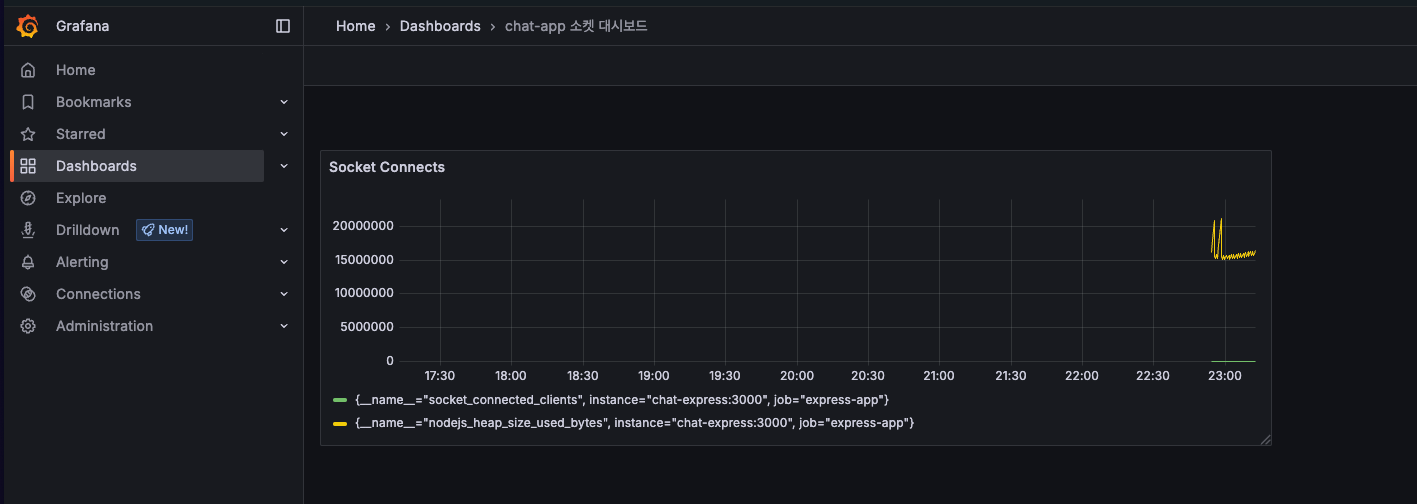Viewport: 1417px width, 504px height.
Task: Open Administration in the sidebar
Action: point(104,326)
